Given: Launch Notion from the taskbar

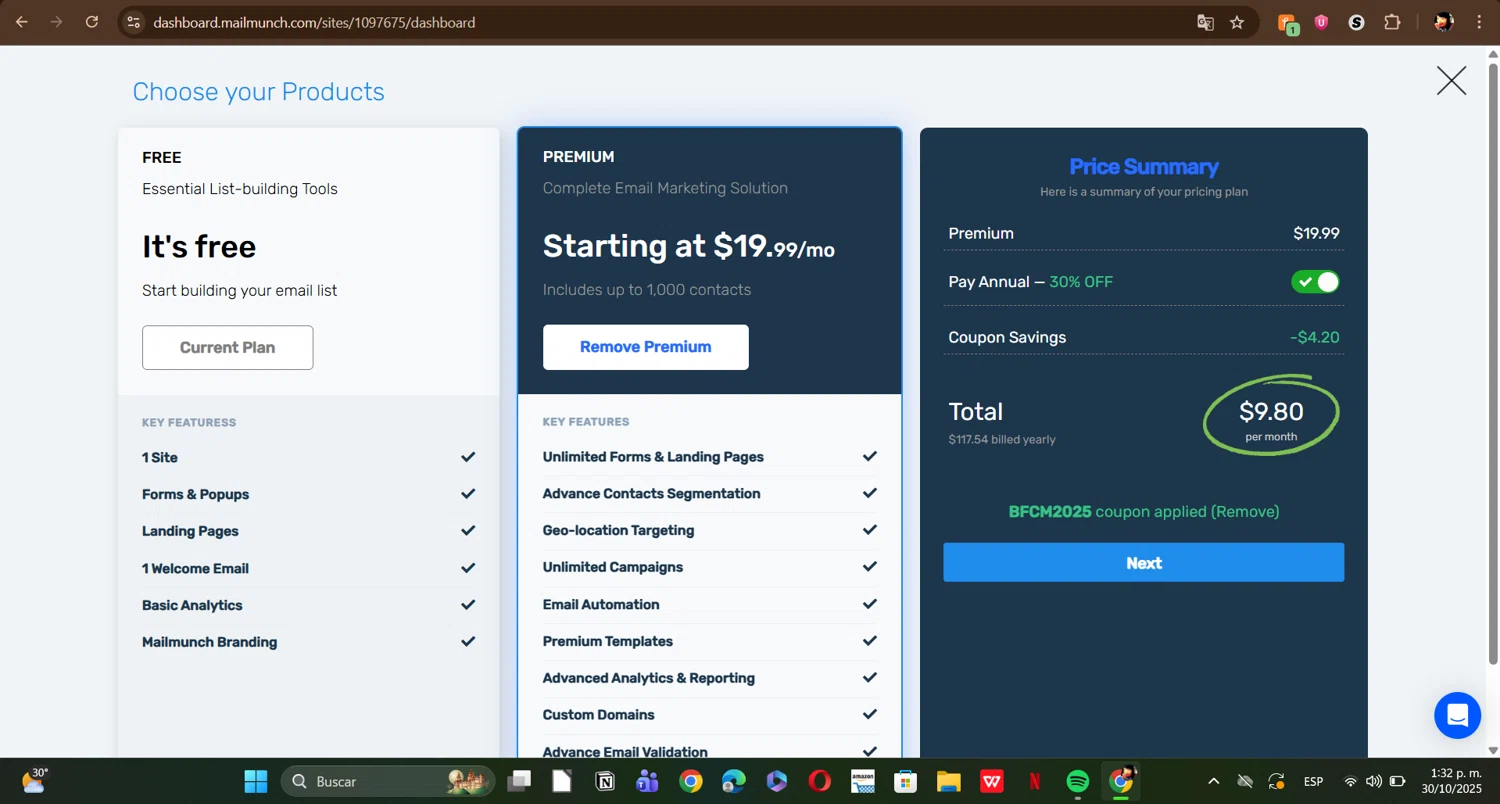Looking at the screenshot, I should 605,781.
